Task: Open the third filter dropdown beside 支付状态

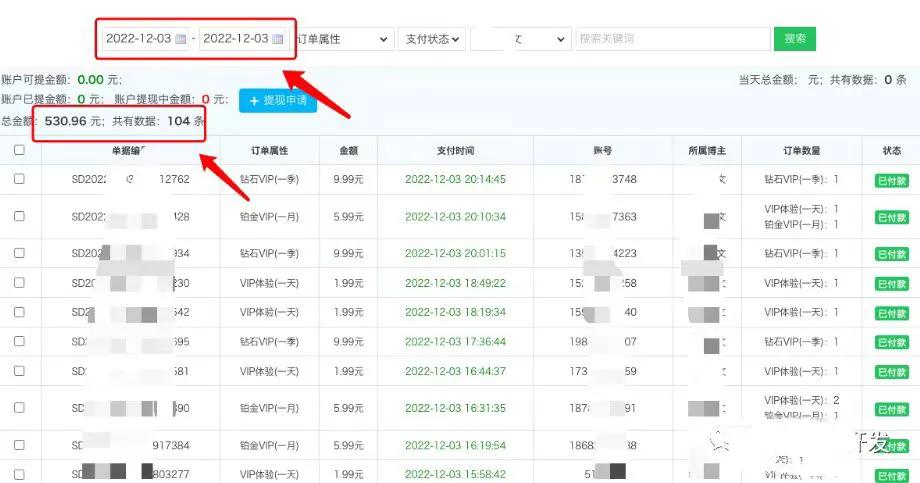Action: (x=520, y=39)
